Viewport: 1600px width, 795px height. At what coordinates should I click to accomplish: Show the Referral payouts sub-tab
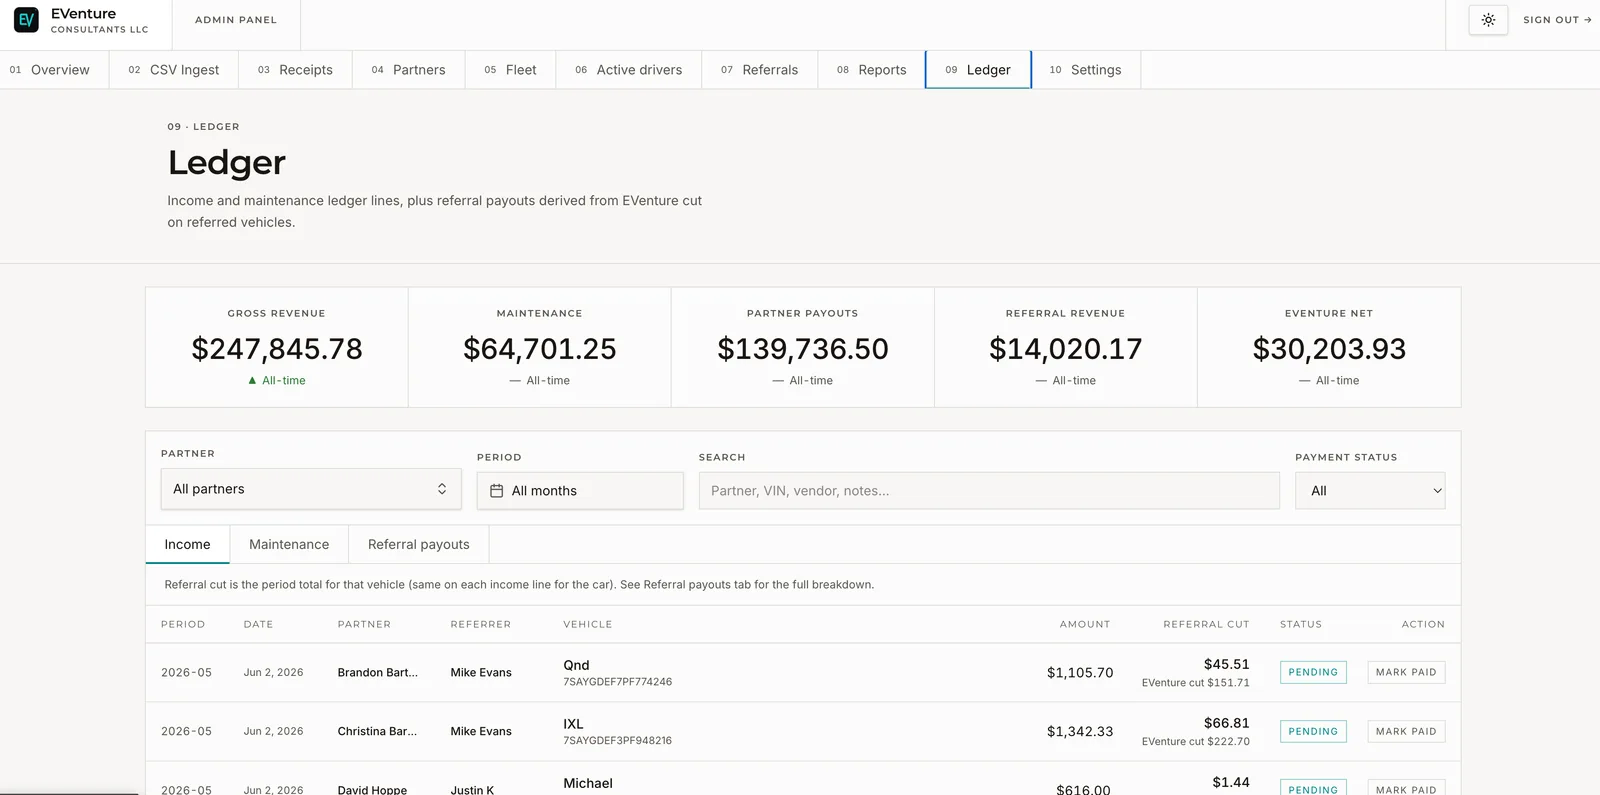pyautogui.click(x=419, y=545)
